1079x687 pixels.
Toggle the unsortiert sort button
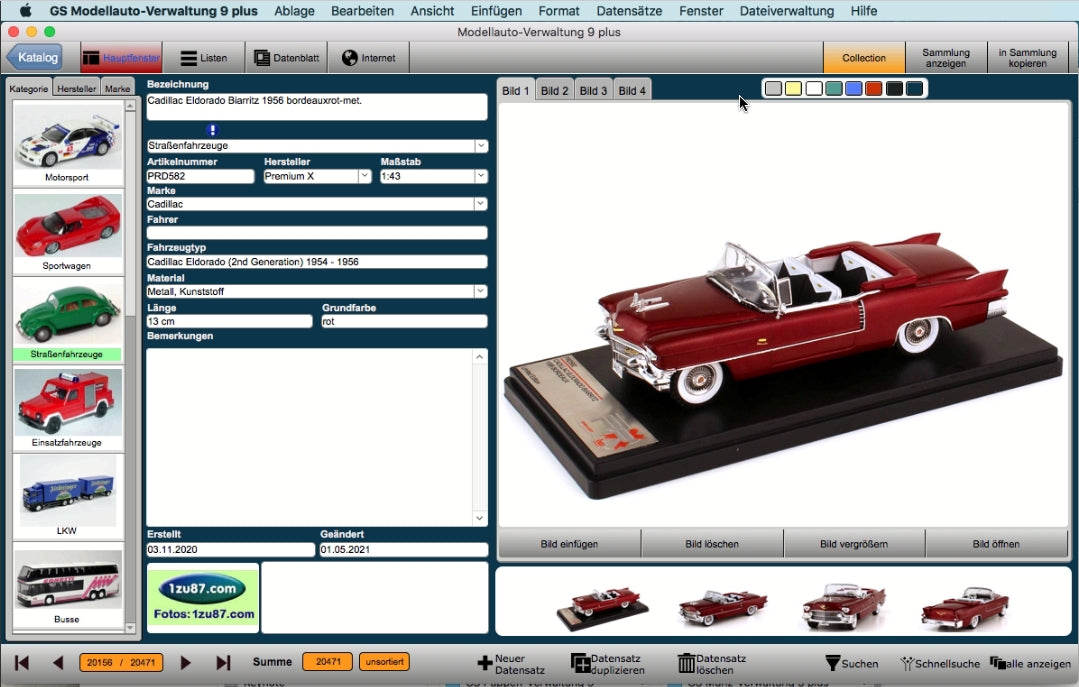coord(385,662)
